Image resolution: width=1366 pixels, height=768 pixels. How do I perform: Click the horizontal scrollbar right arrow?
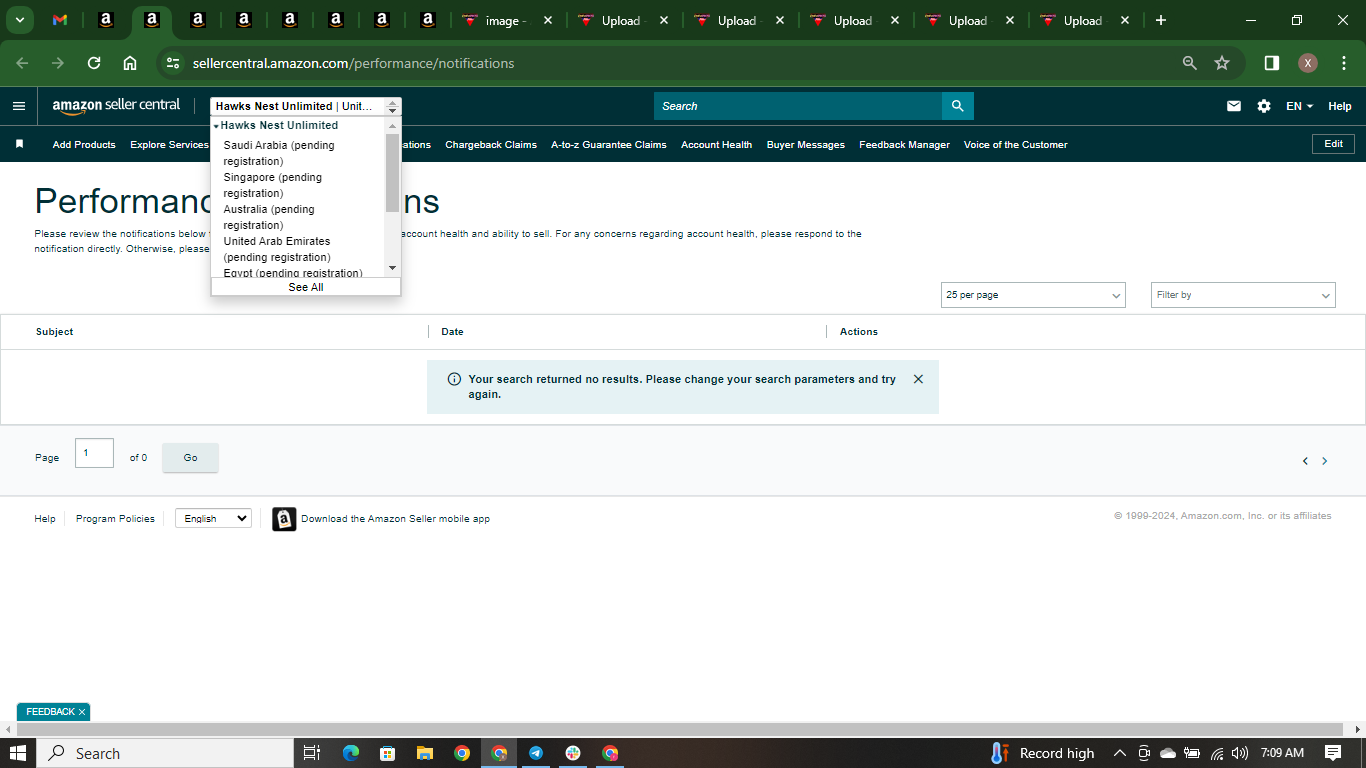click(1359, 729)
